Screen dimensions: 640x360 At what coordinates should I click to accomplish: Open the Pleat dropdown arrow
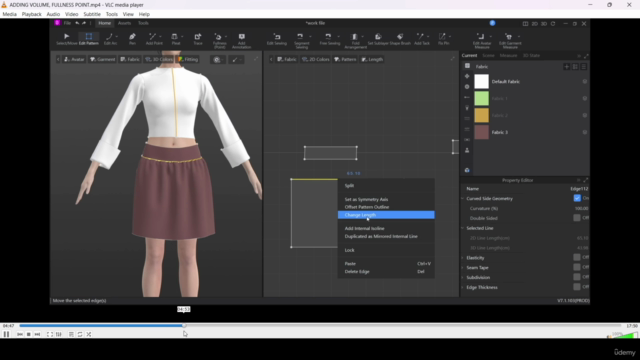point(182,37)
